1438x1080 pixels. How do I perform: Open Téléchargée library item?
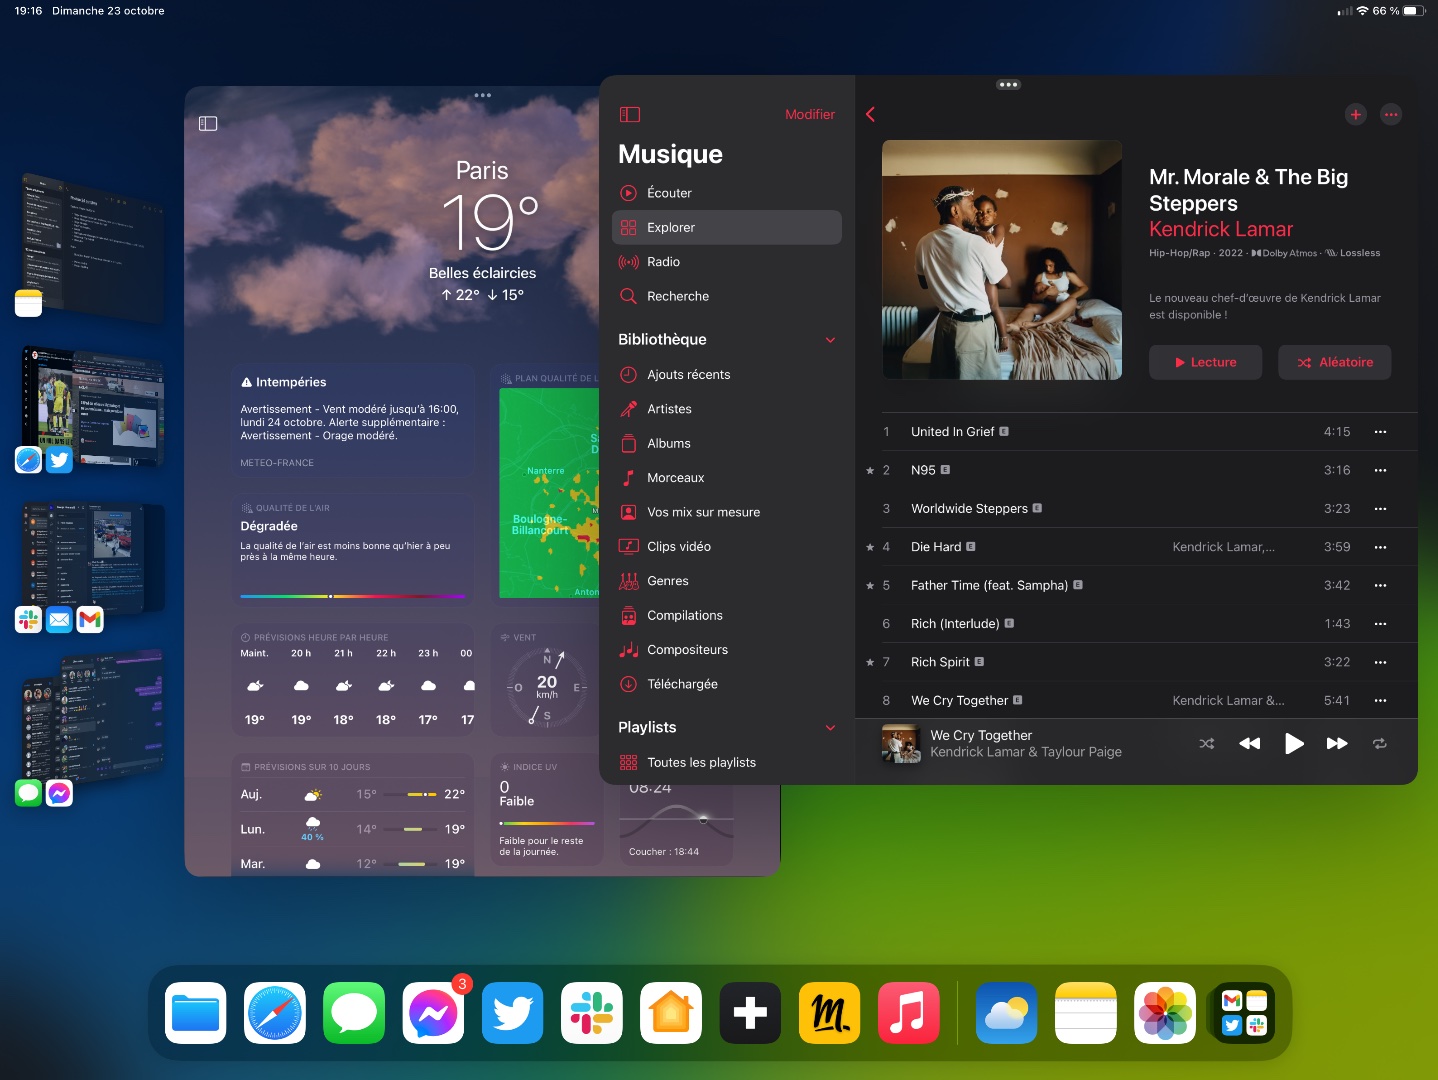[x=727, y=684]
